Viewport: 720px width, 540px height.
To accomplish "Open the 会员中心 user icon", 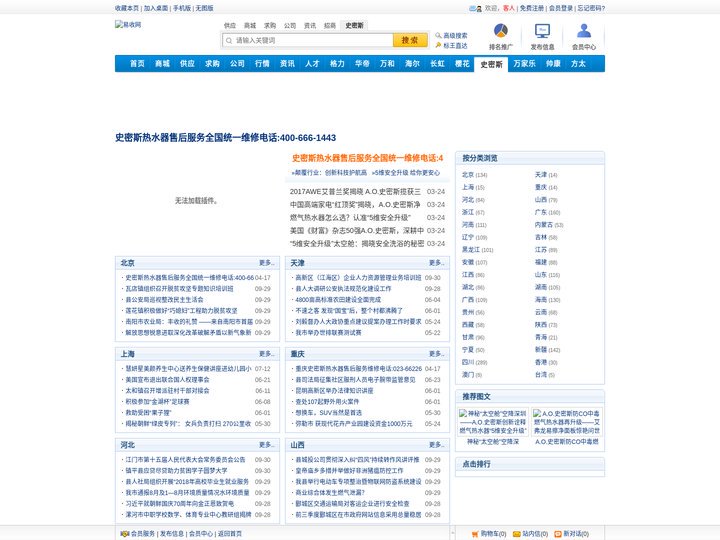I will coord(584,31).
